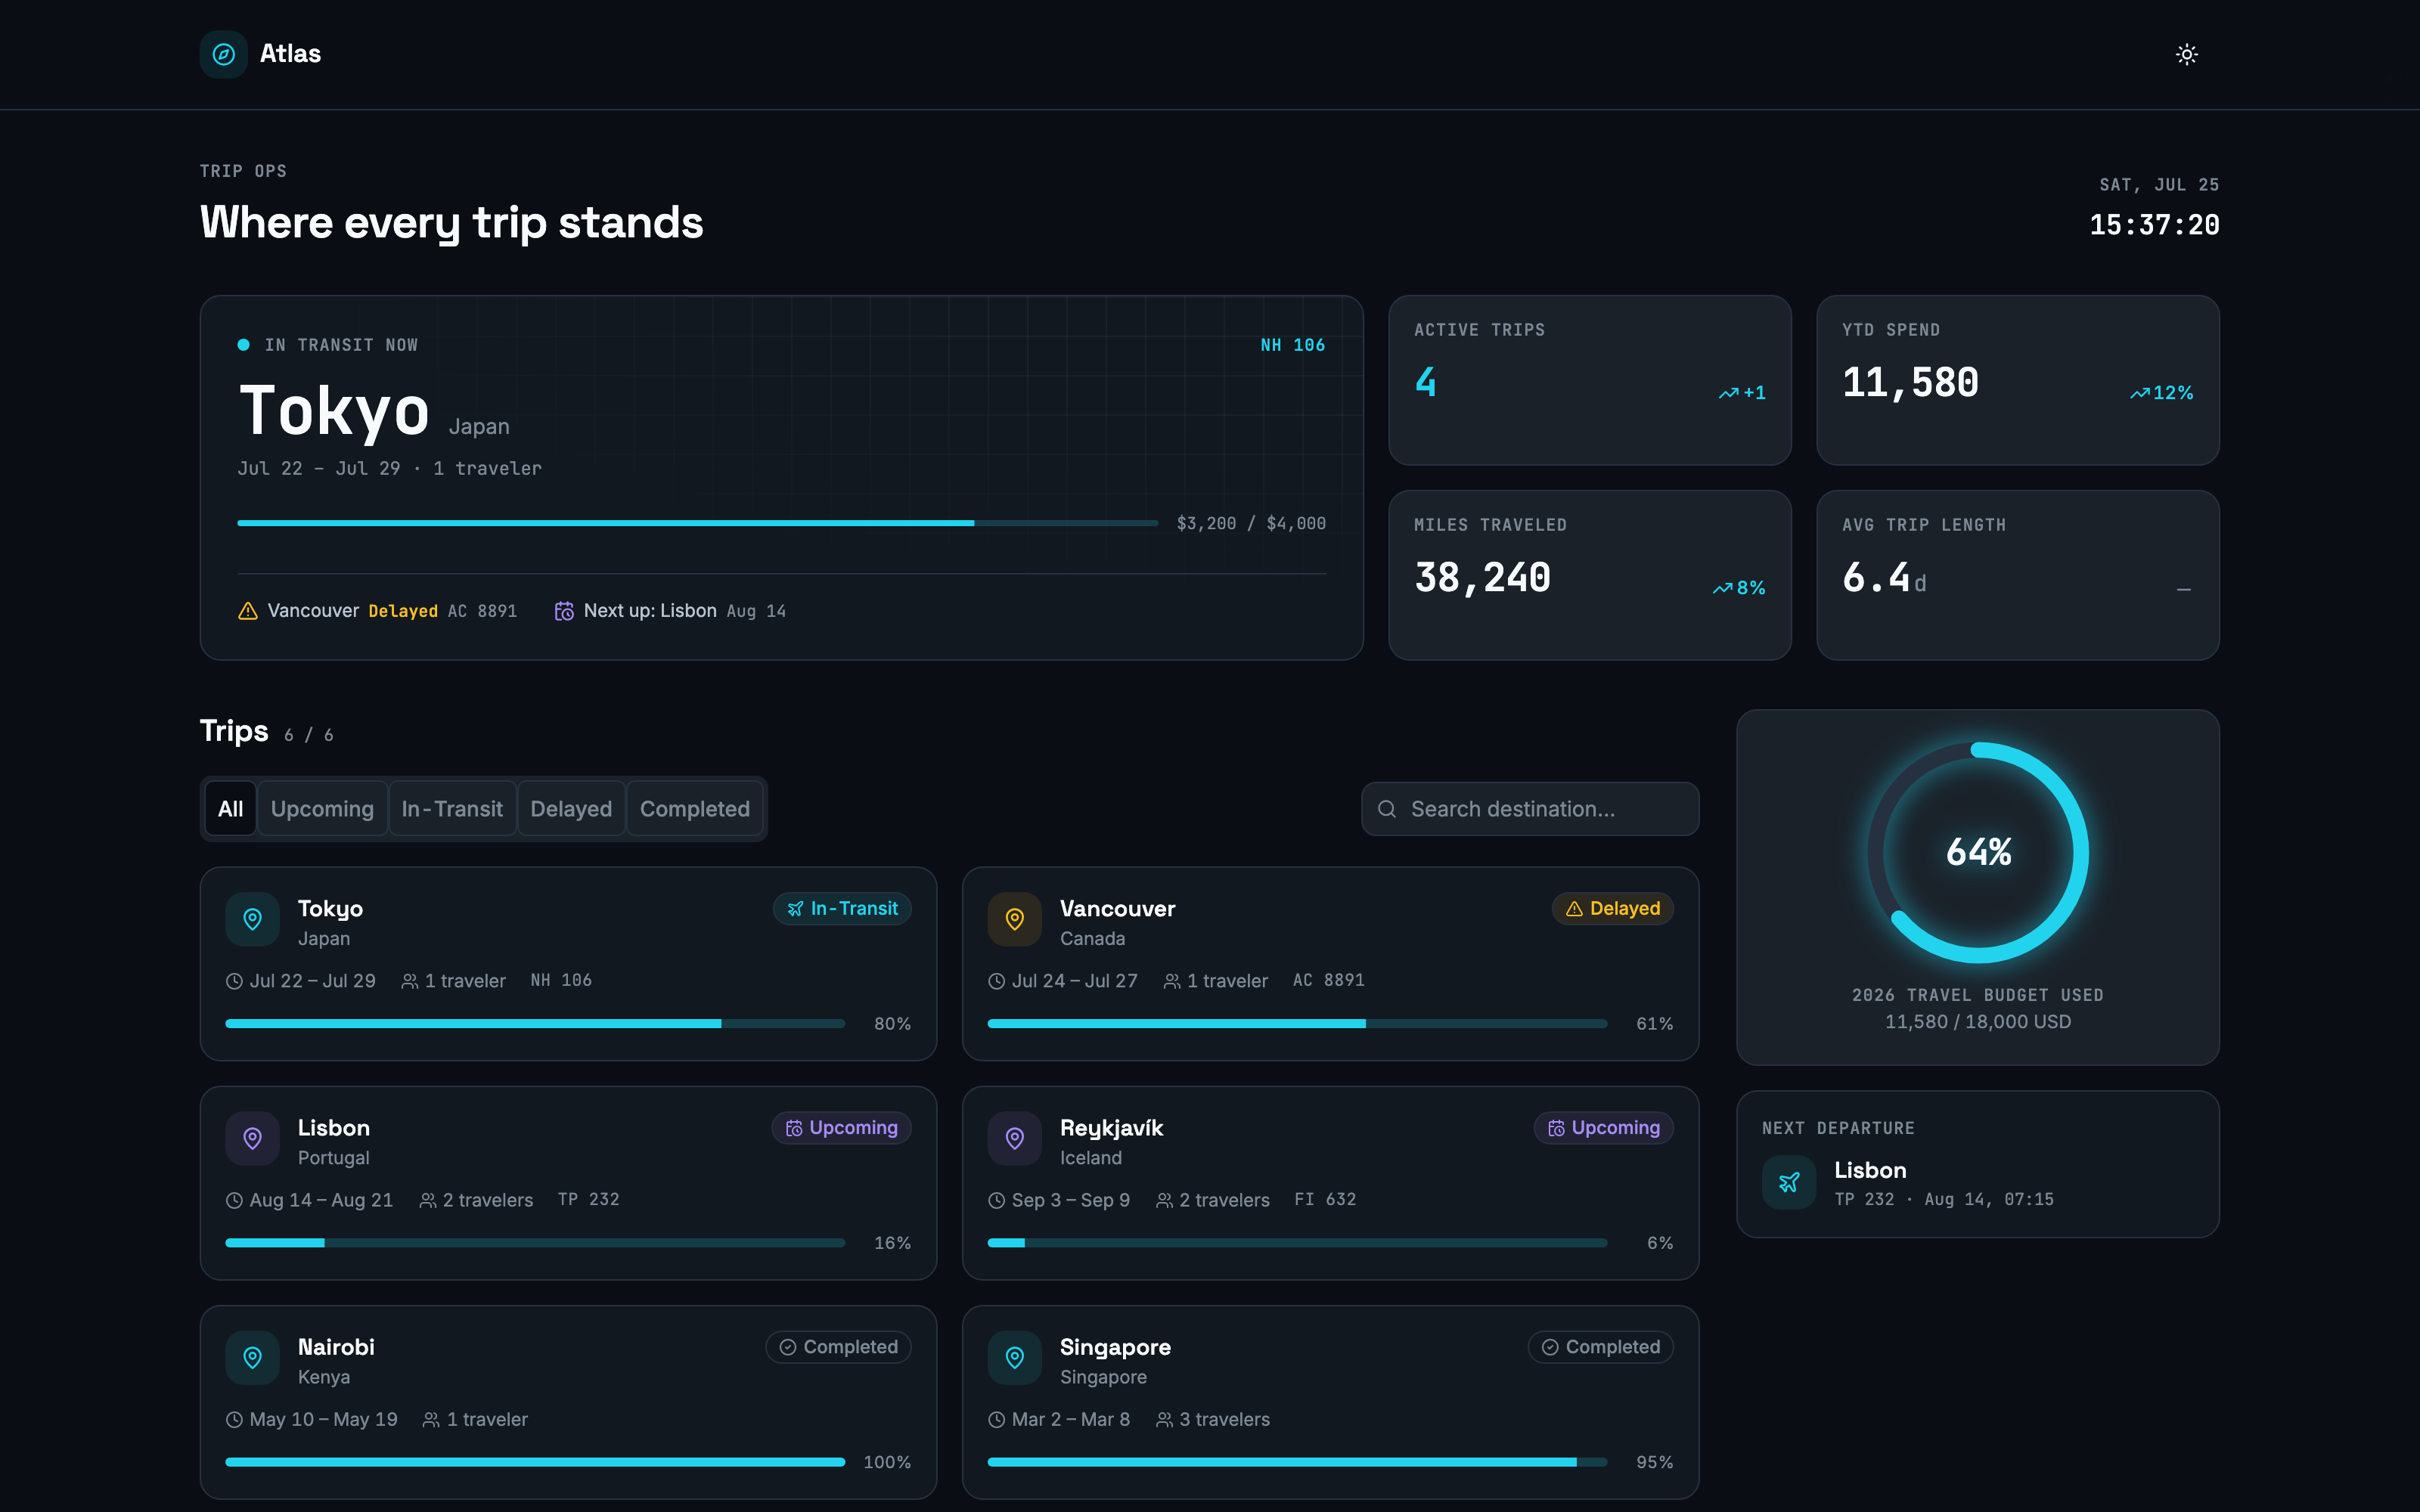This screenshot has width=2420, height=1512.
Task: Click the 11,580 / 18,000 USD text
Action: pyautogui.click(x=1978, y=1022)
